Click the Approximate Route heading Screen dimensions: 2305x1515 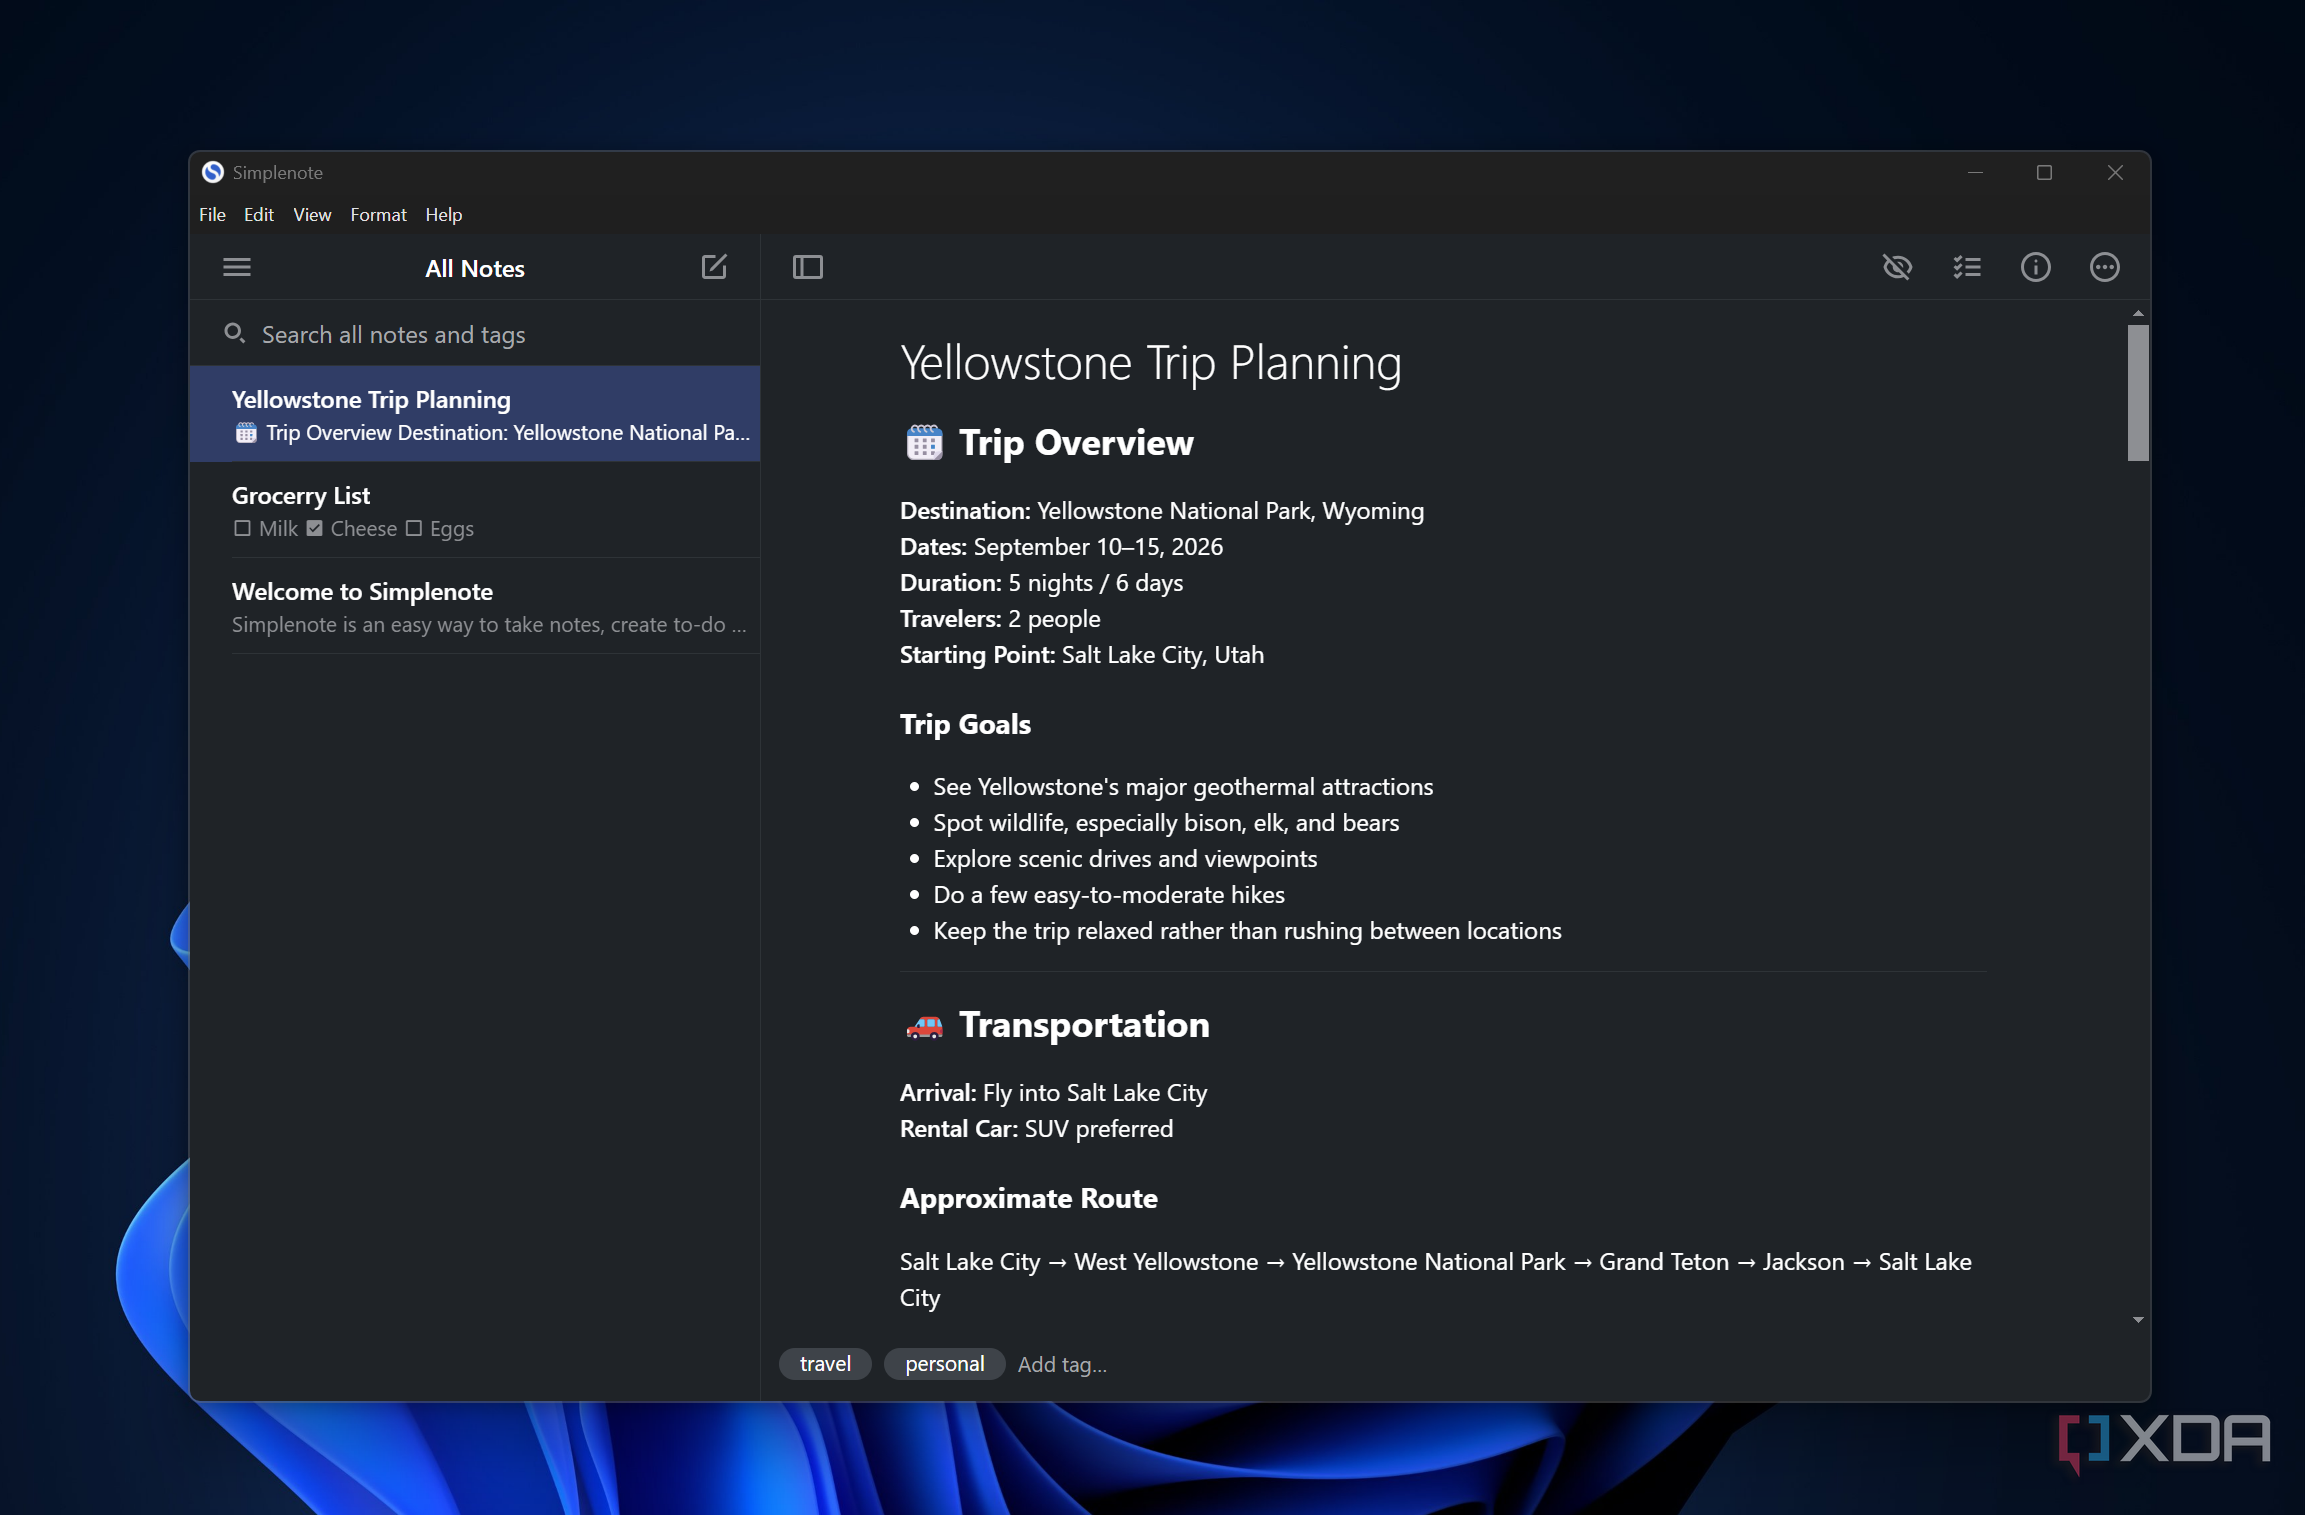click(x=1029, y=1198)
